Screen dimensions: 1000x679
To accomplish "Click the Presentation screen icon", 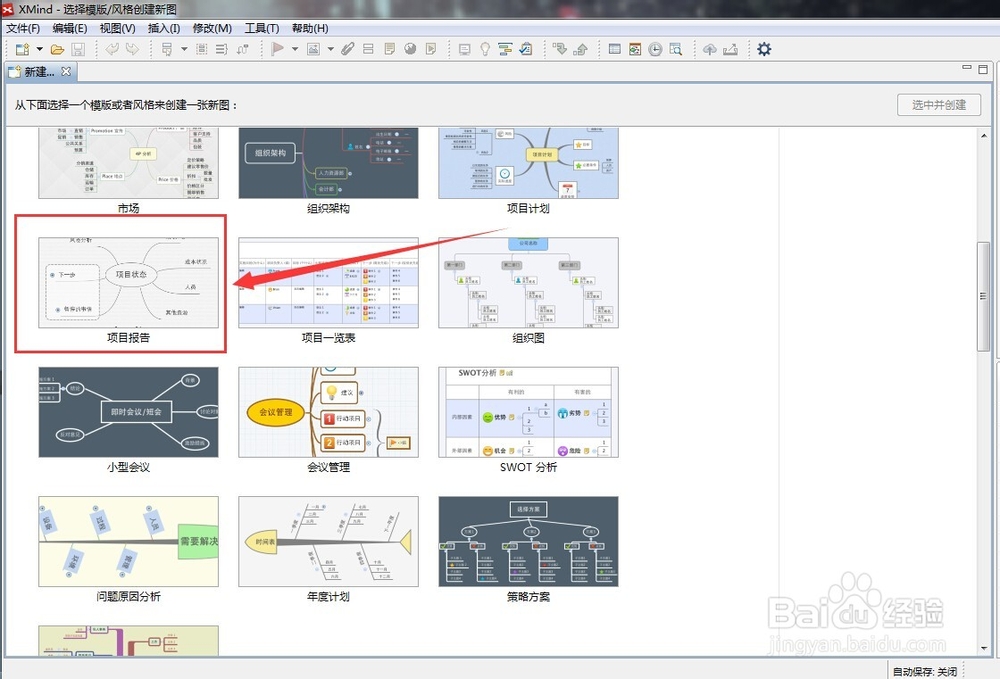I will pyautogui.click(x=465, y=49).
